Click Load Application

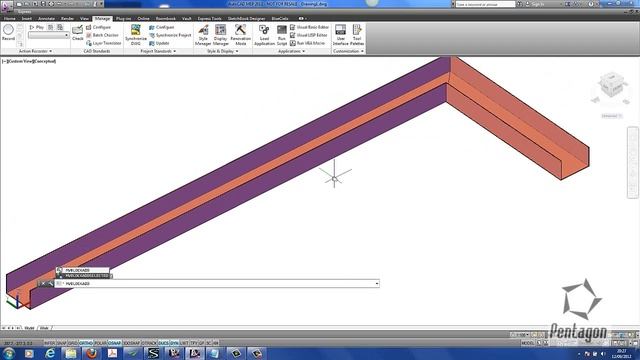click(x=264, y=35)
